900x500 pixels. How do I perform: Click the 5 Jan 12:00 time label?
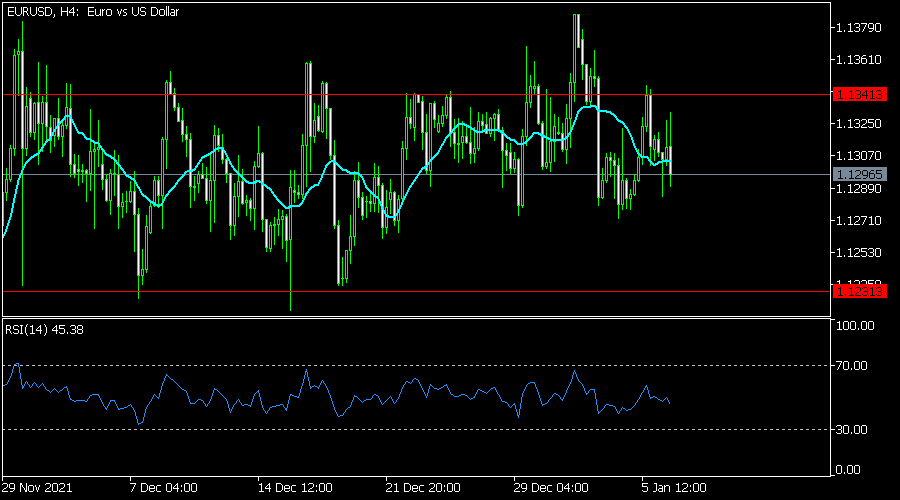(x=674, y=488)
